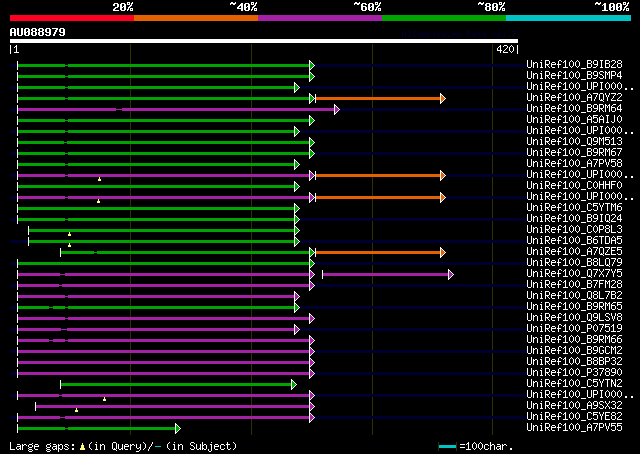Select hit label UniRef100_C5YE82
The image size is (640, 454).
click(574, 417)
